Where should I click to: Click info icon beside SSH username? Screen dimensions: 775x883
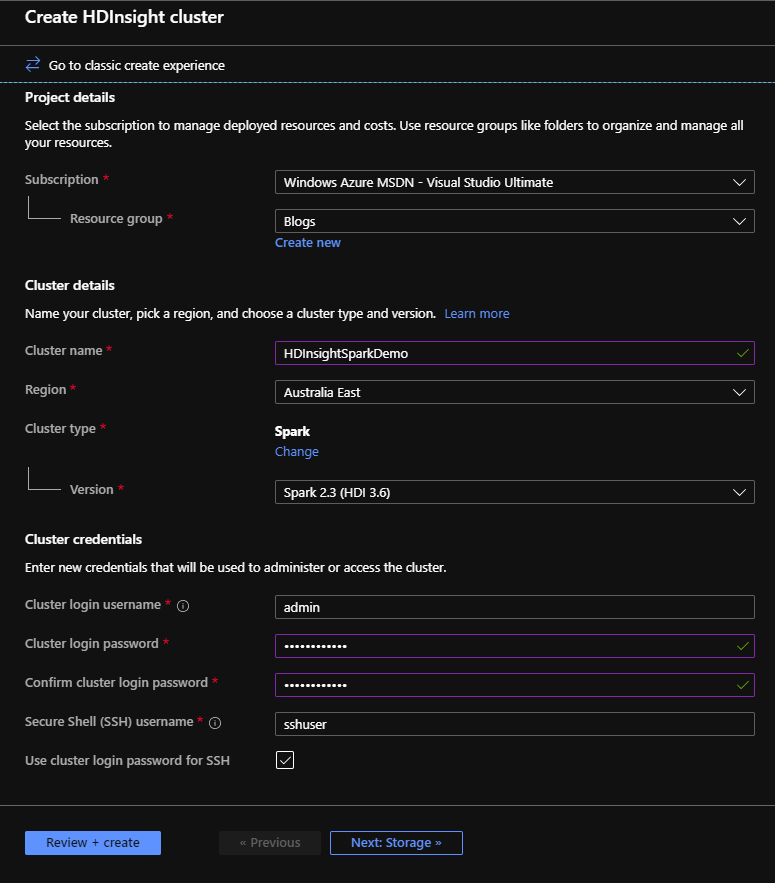click(215, 722)
